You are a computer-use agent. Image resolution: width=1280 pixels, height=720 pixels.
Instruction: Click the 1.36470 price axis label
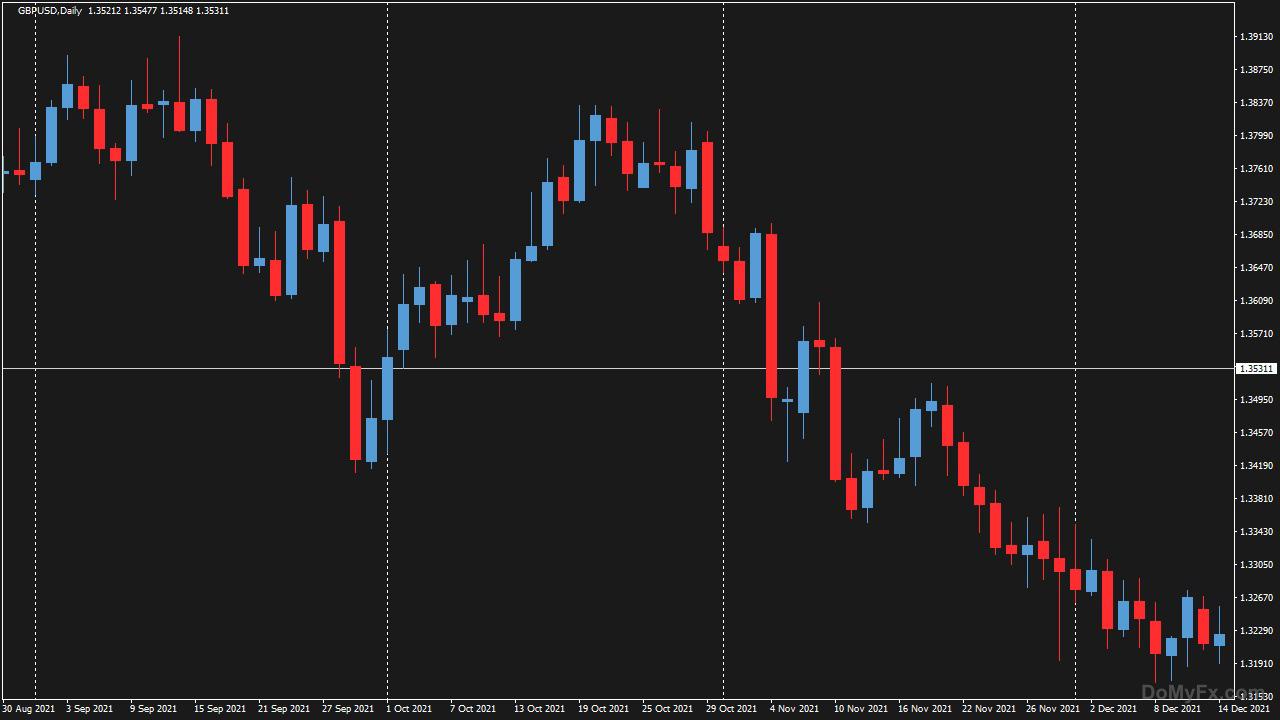pos(1256,268)
